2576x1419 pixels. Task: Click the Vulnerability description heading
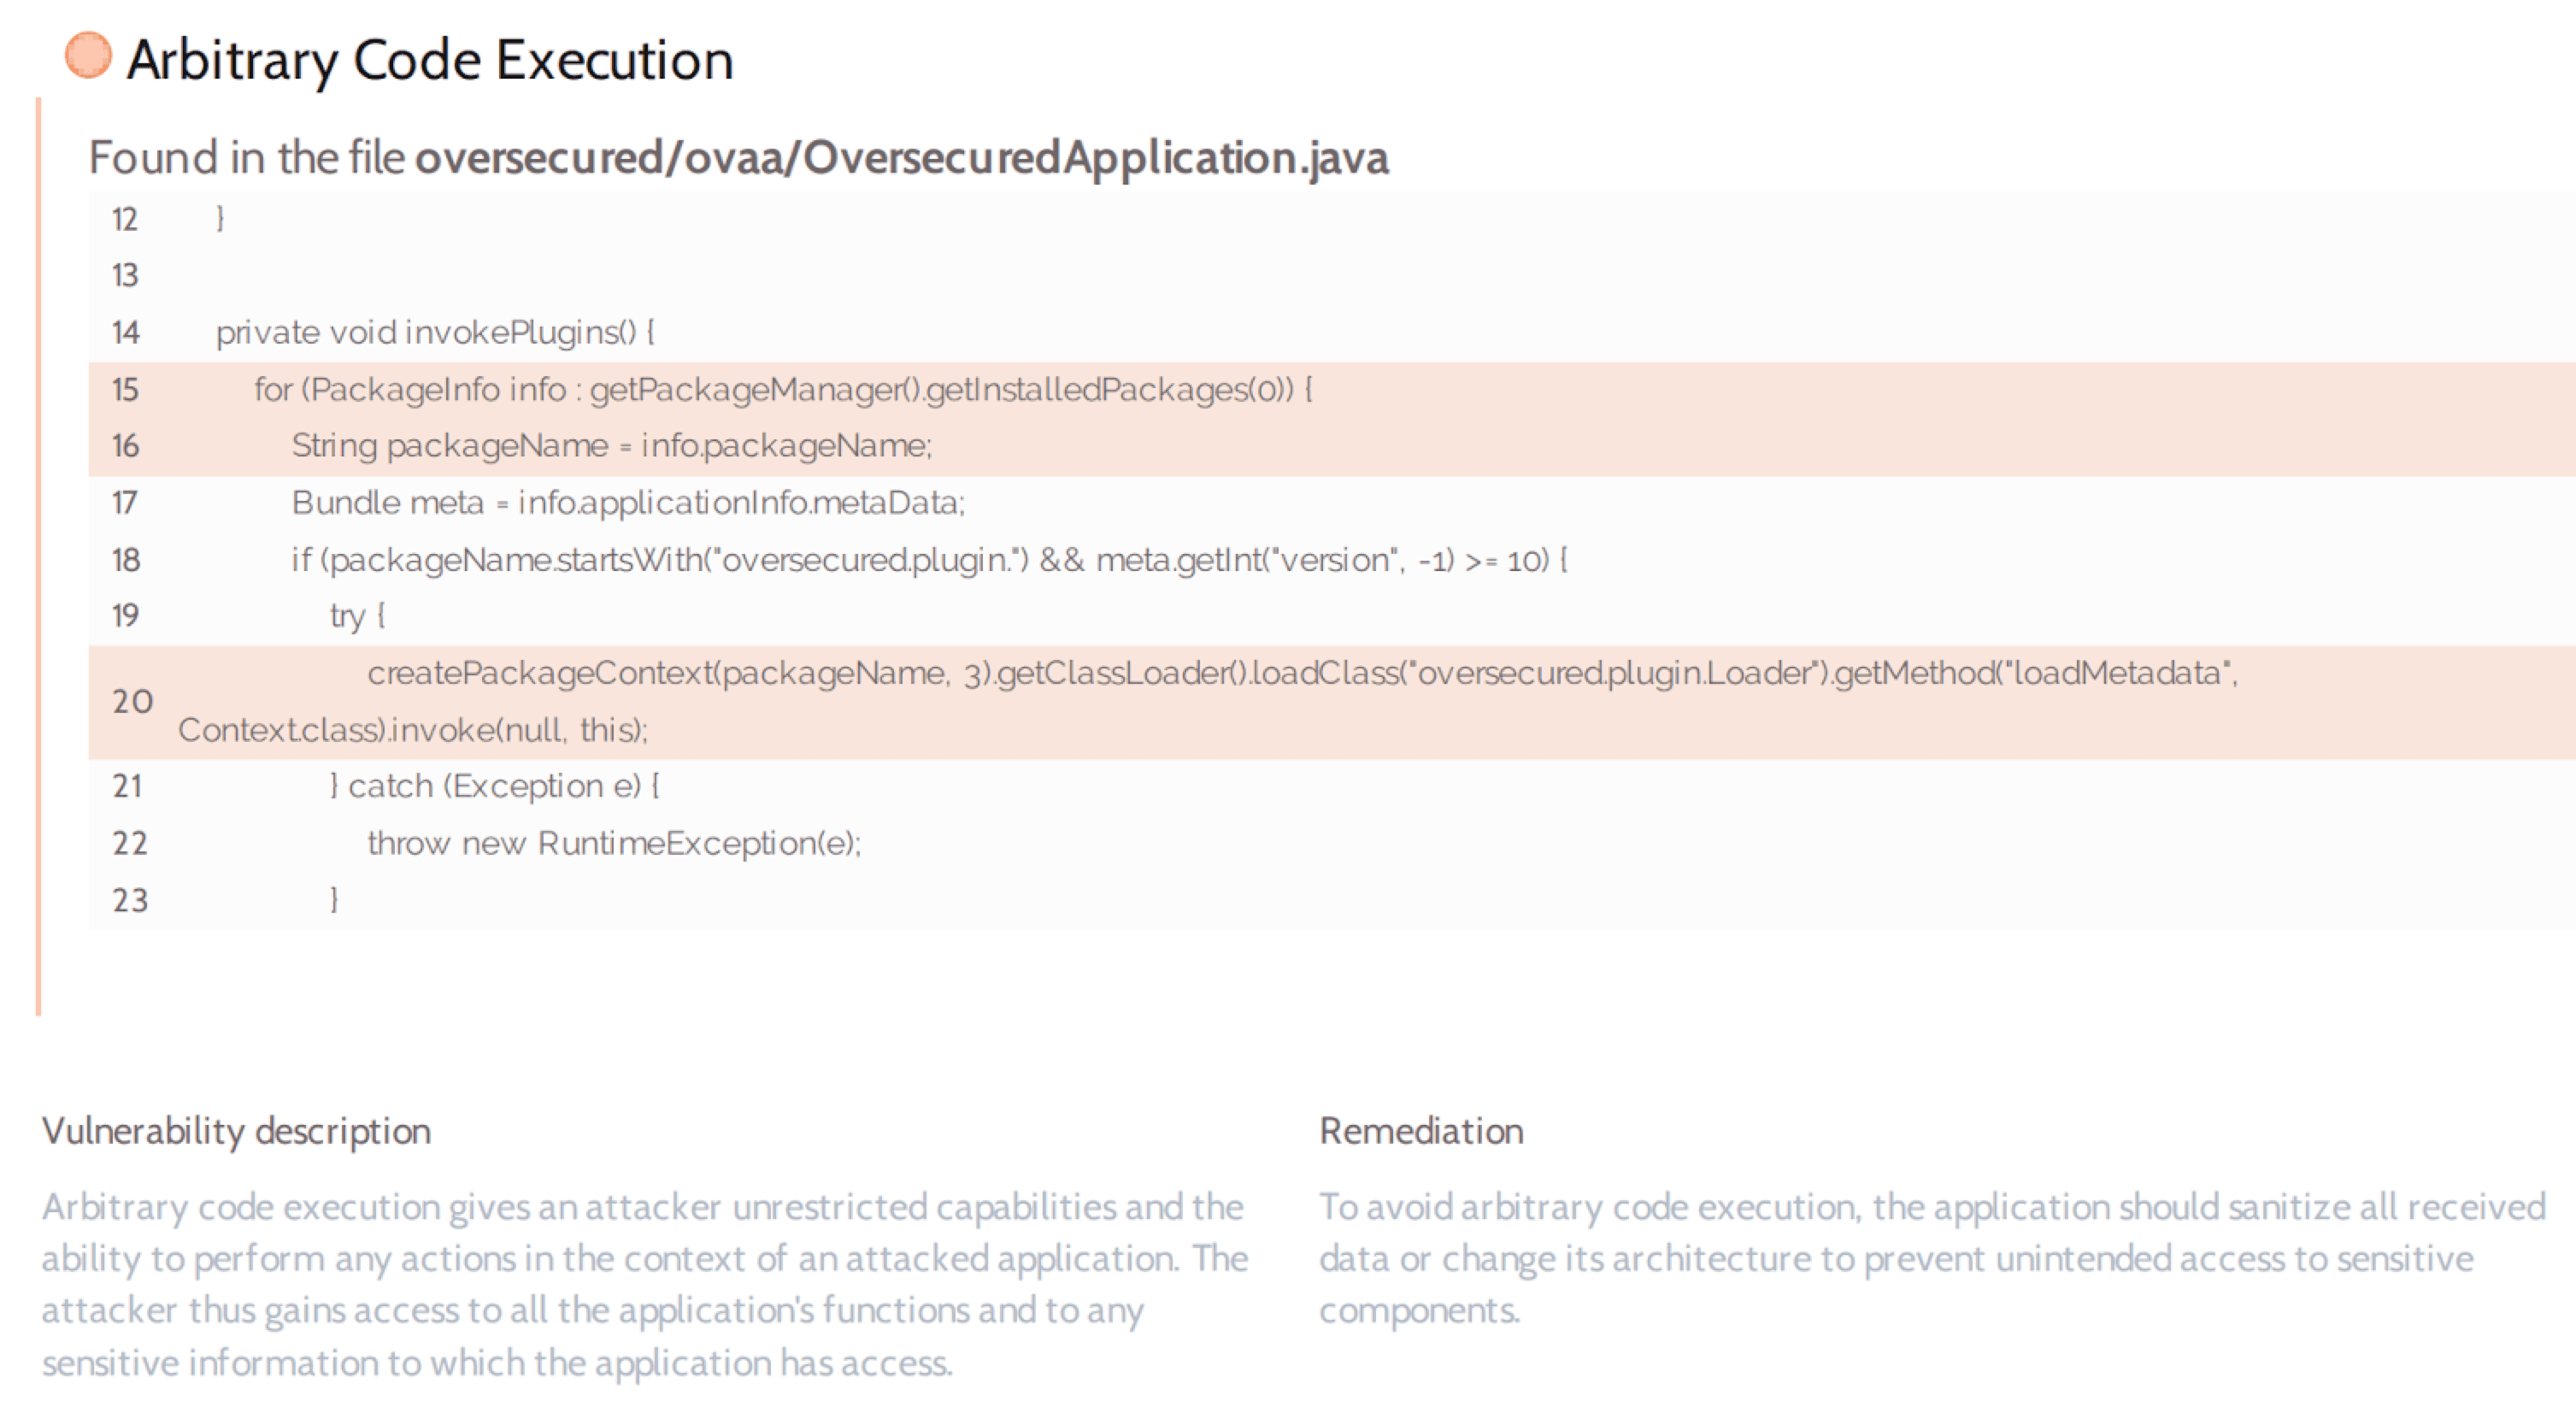coord(236,1131)
